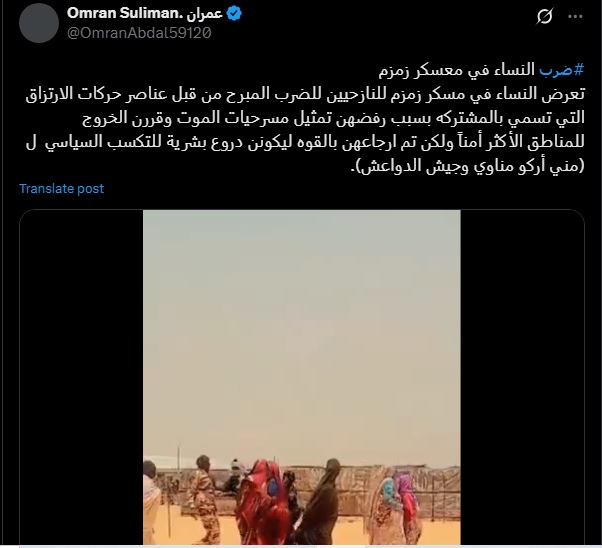This screenshot has width=602, height=548.
Task: Click the black bar left of video
Action: pos(81,377)
